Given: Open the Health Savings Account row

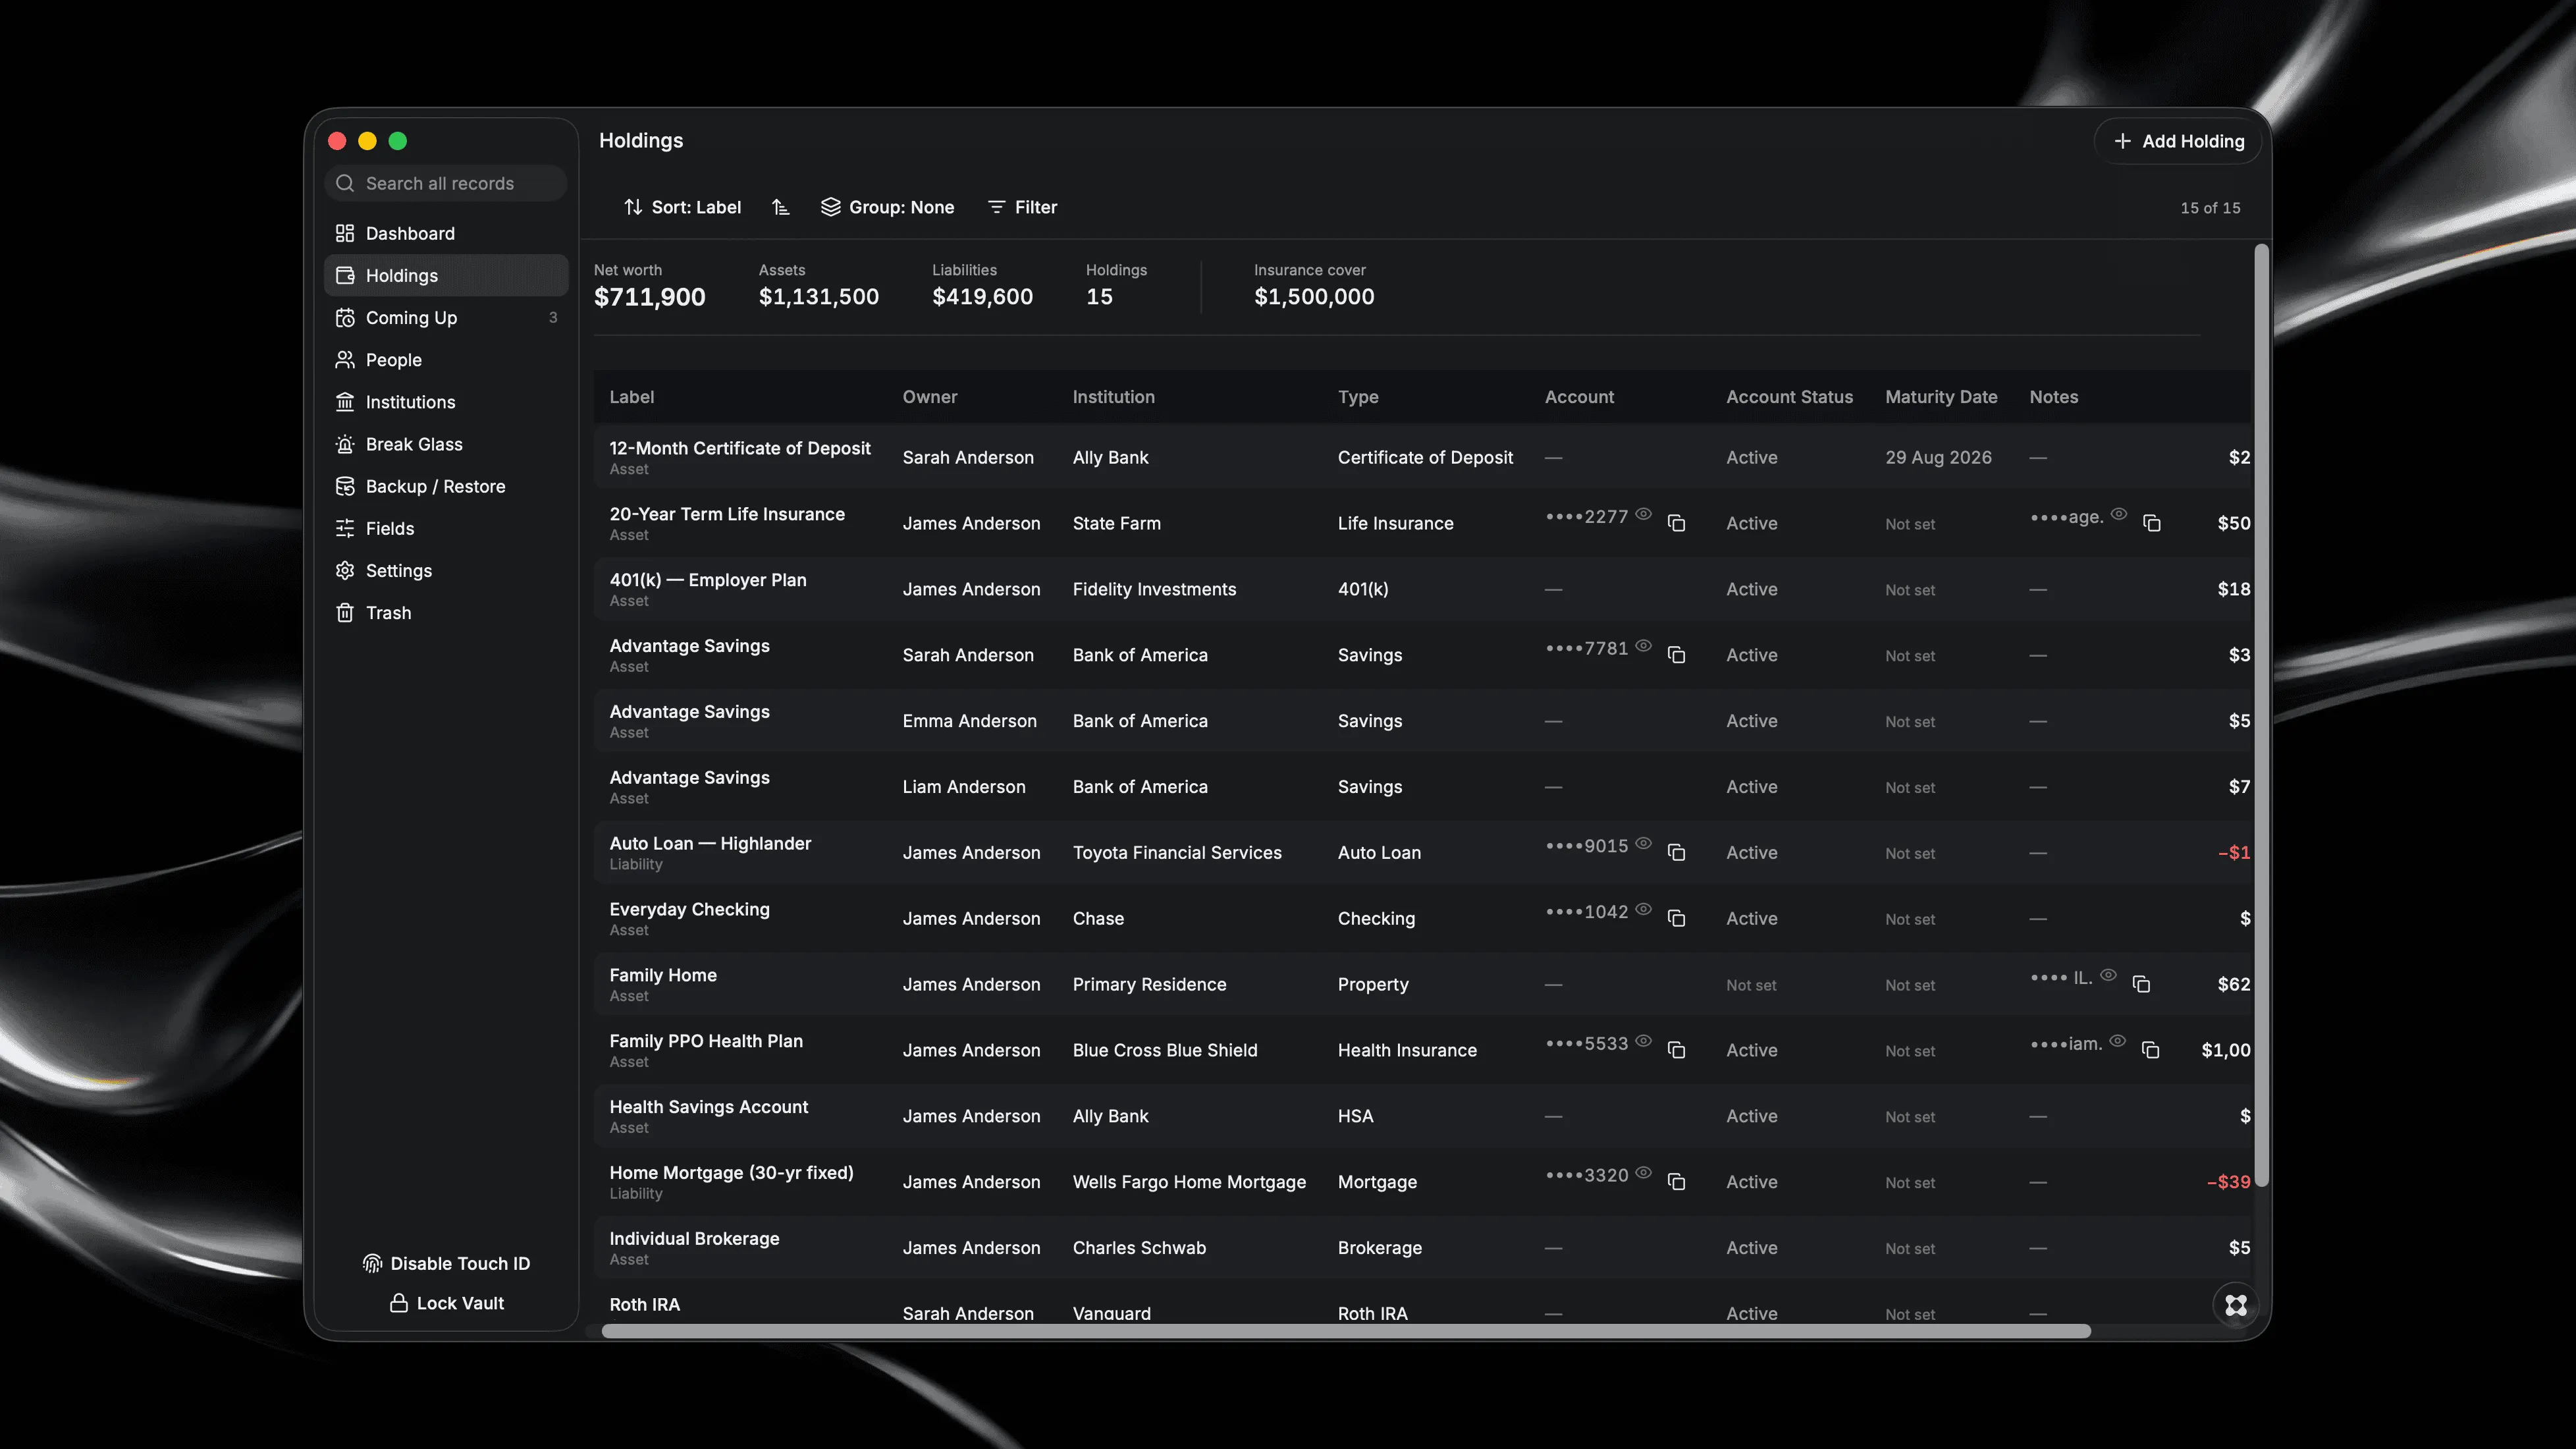Looking at the screenshot, I should coord(1422,1116).
